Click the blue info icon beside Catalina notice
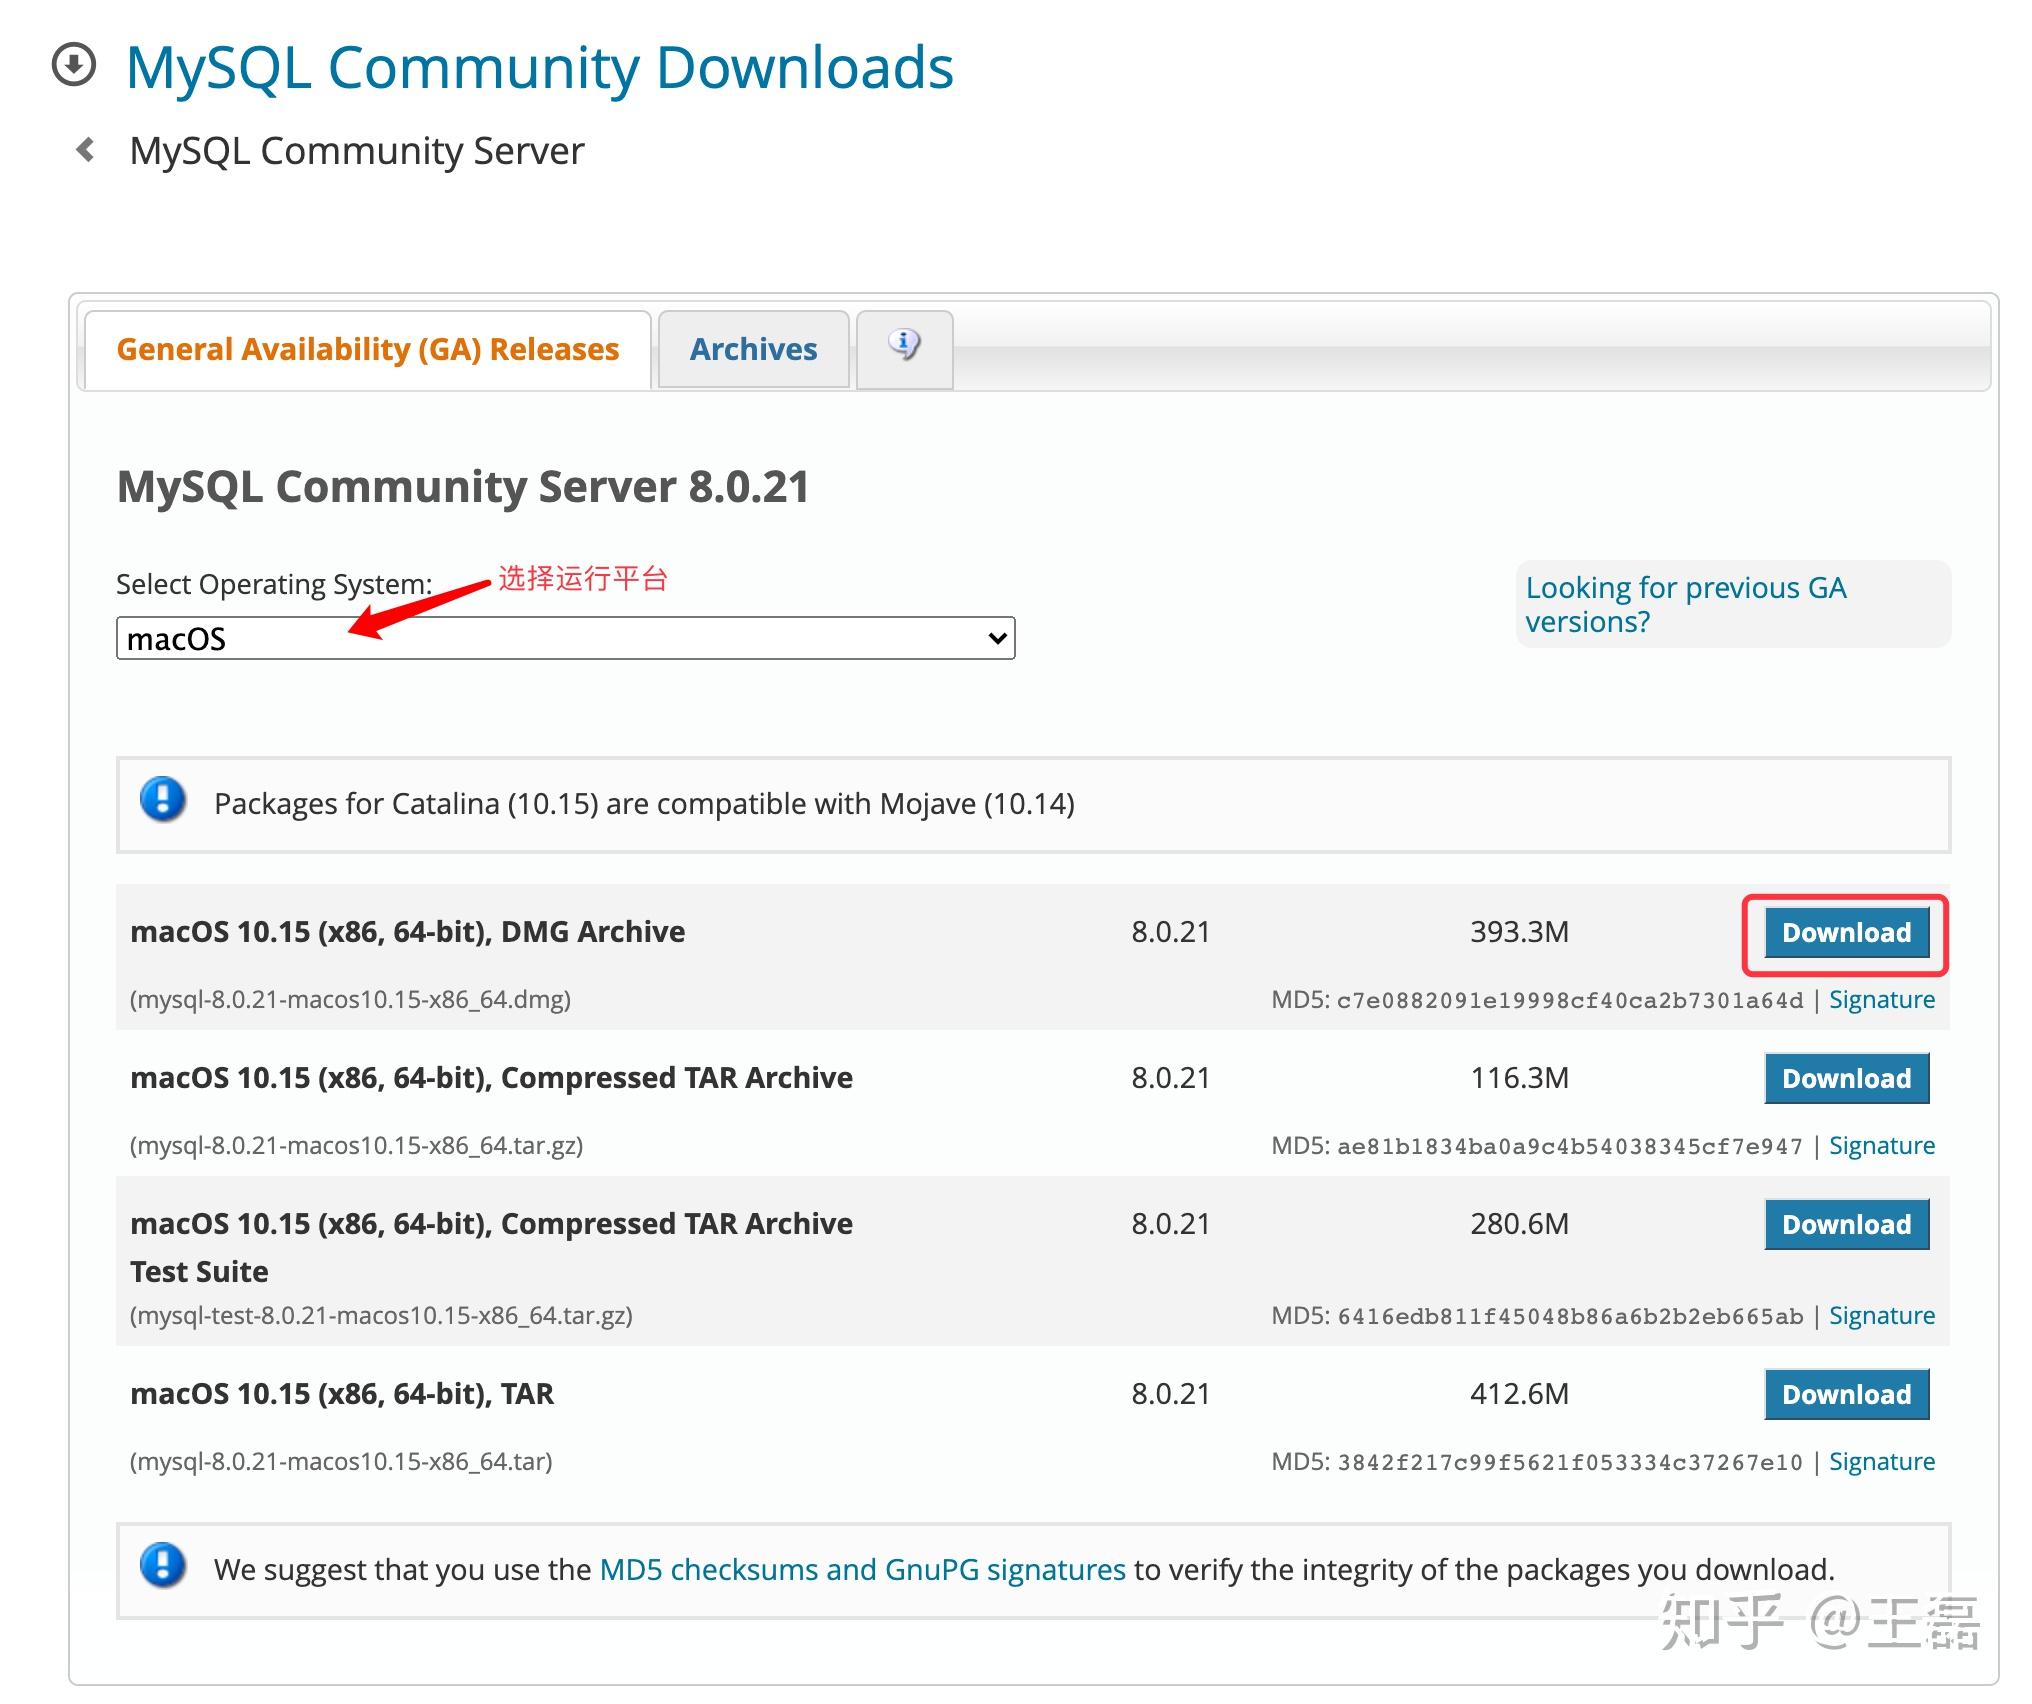Viewport: 2032px width, 1704px height. pos(163,801)
